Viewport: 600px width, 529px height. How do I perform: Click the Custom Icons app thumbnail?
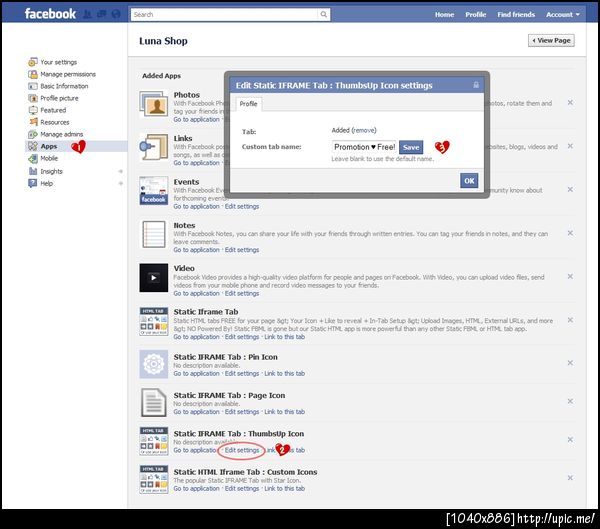(154, 479)
